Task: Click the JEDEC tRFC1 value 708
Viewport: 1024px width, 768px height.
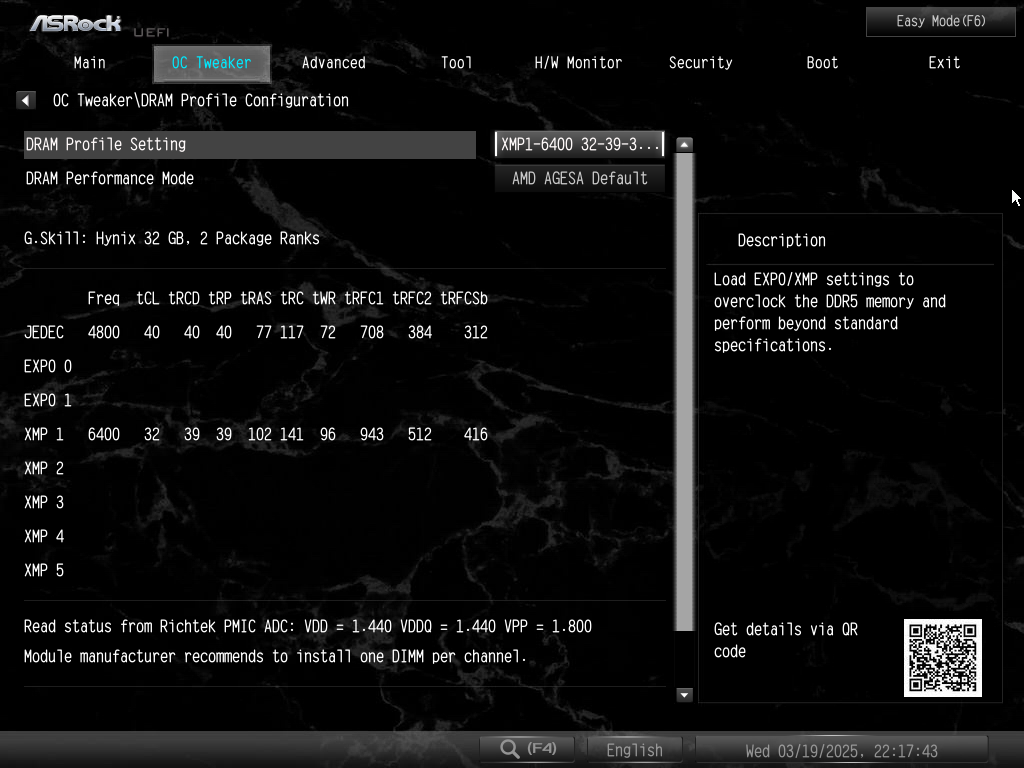Action: coord(372,332)
